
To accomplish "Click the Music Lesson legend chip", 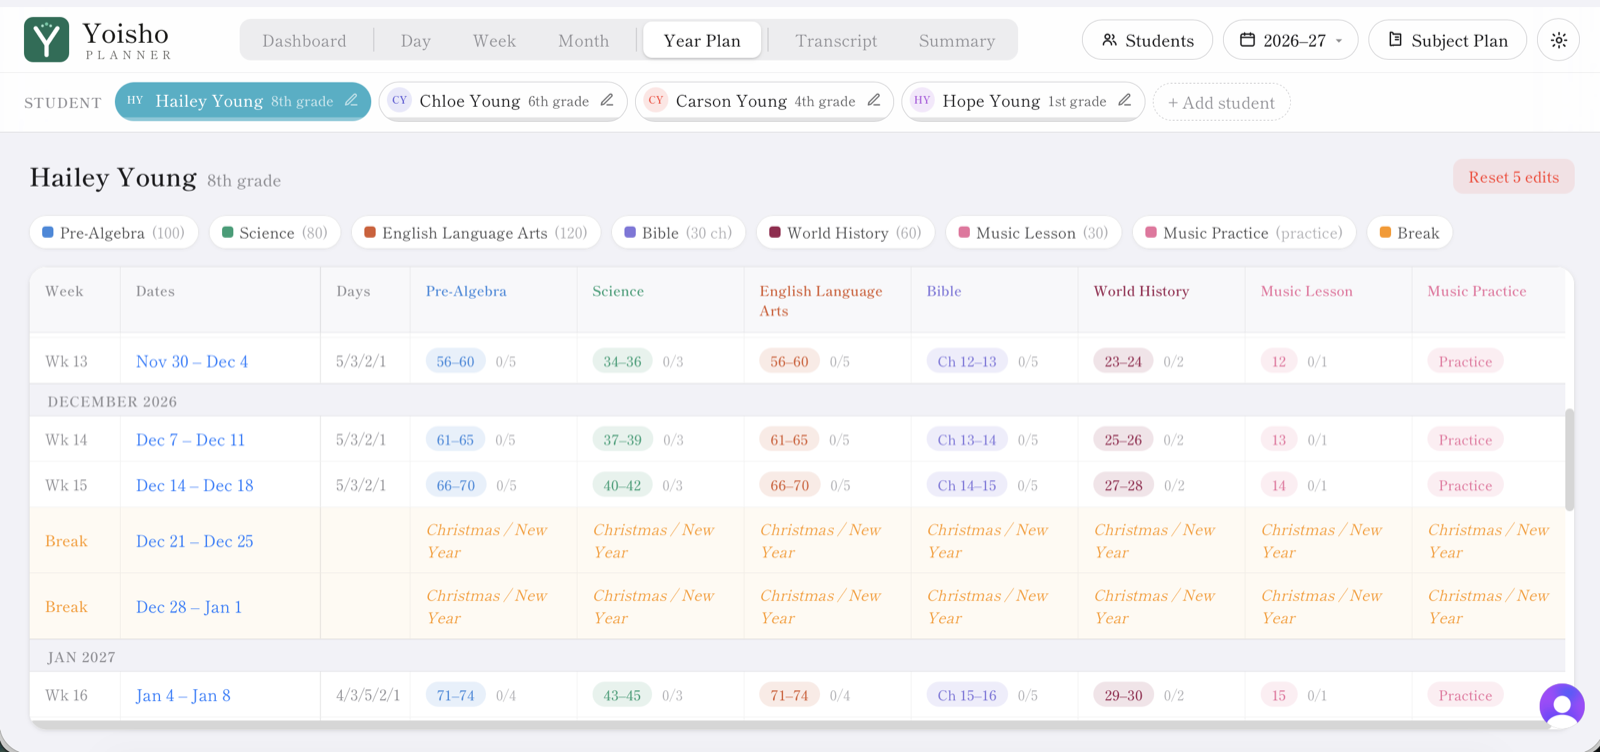I will [x=1033, y=233].
